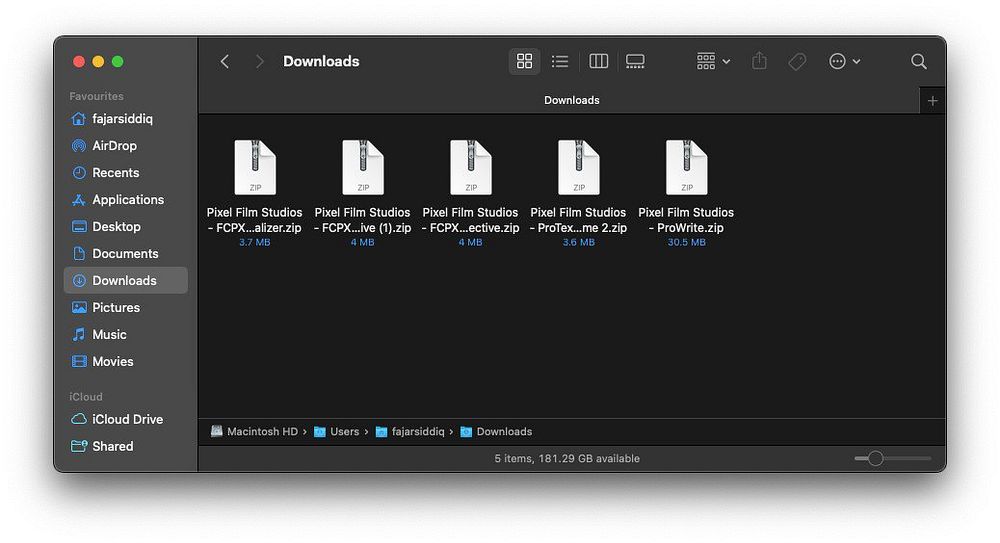The image size is (1000, 543).
Task: Open Movies in sidebar
Action: coord(126,361)
